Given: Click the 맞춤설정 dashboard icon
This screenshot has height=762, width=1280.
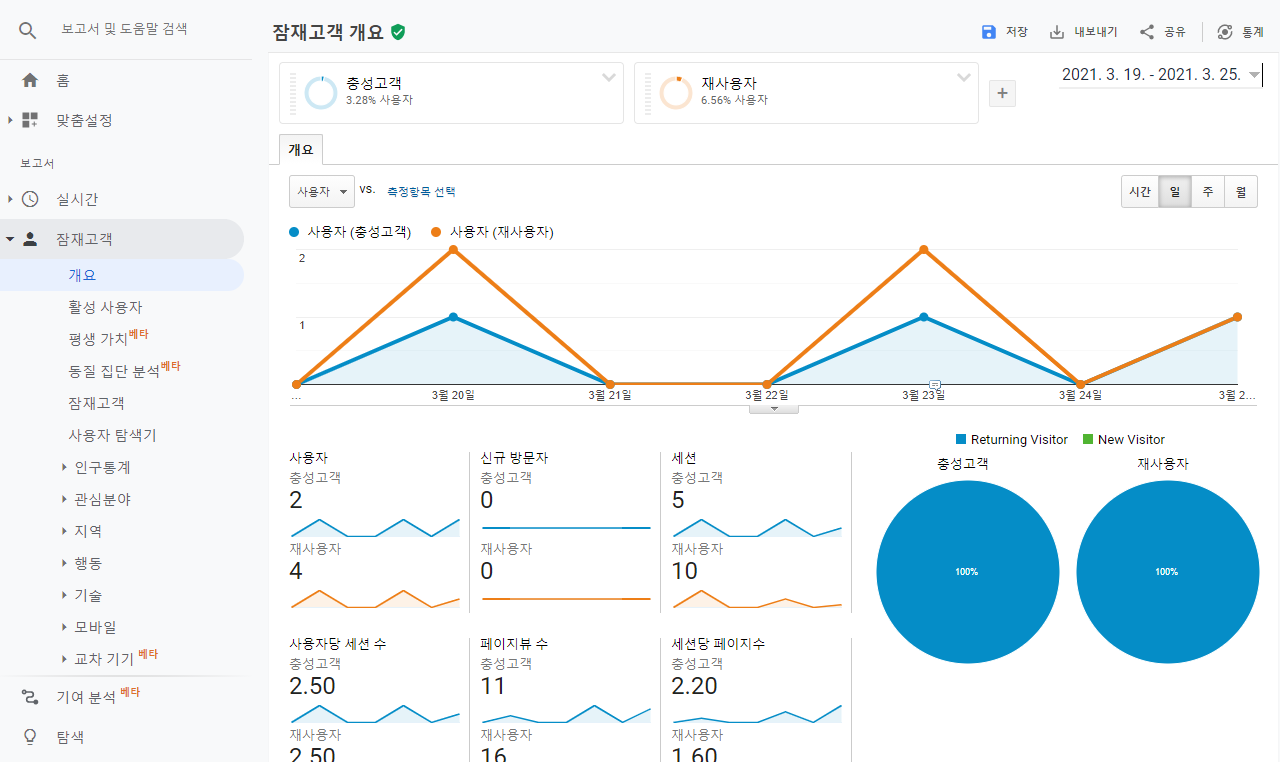Looking at the screenshot, I should click(x=30, y=120).
